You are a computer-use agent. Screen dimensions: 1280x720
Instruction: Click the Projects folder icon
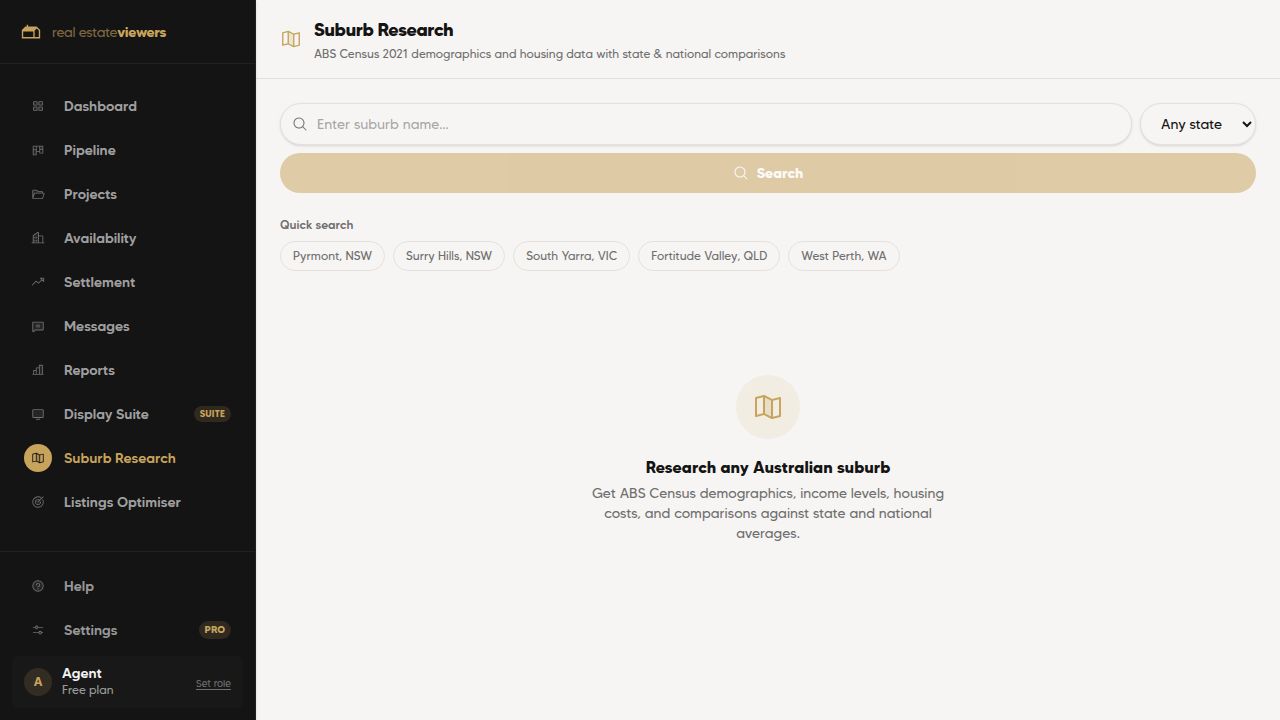[x=38, y=194]
